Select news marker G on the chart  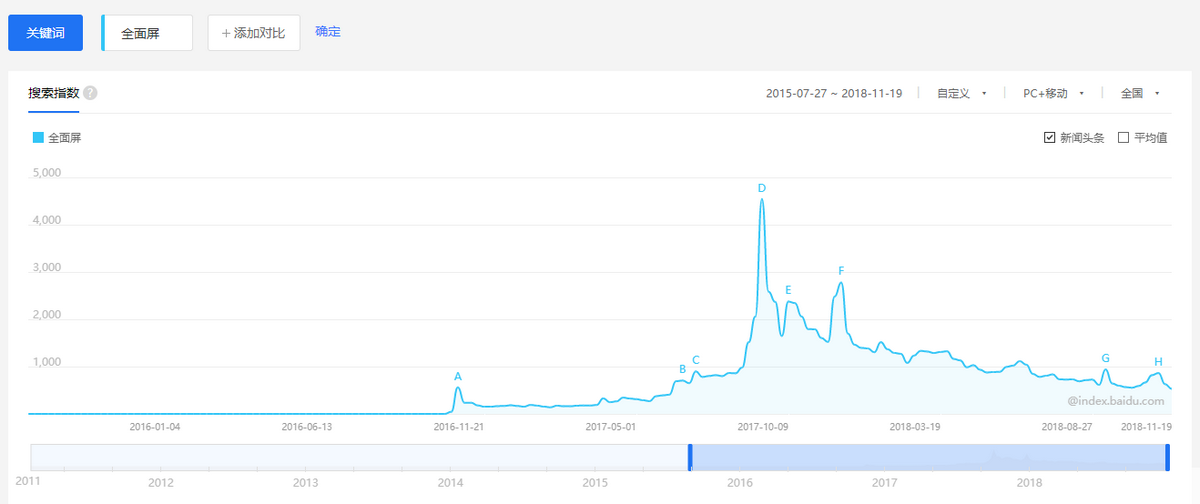pos(1105,358)
